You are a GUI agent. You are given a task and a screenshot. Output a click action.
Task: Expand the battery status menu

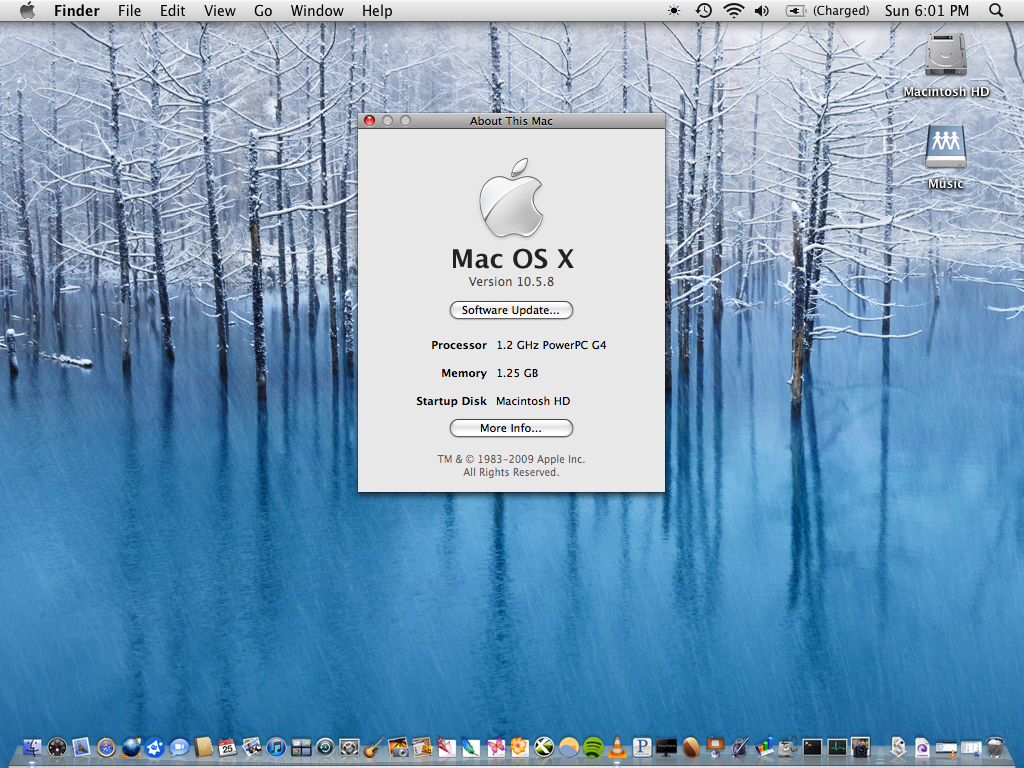[x=796, y=11]
